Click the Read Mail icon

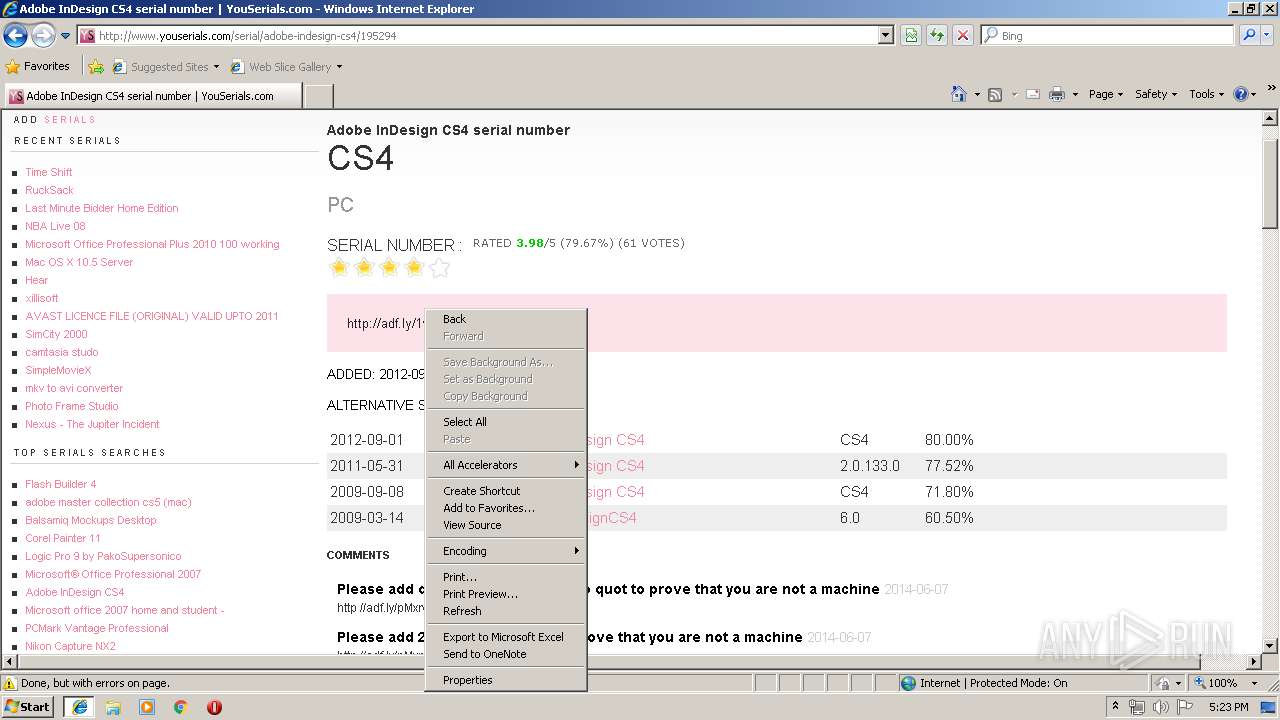1033,94
